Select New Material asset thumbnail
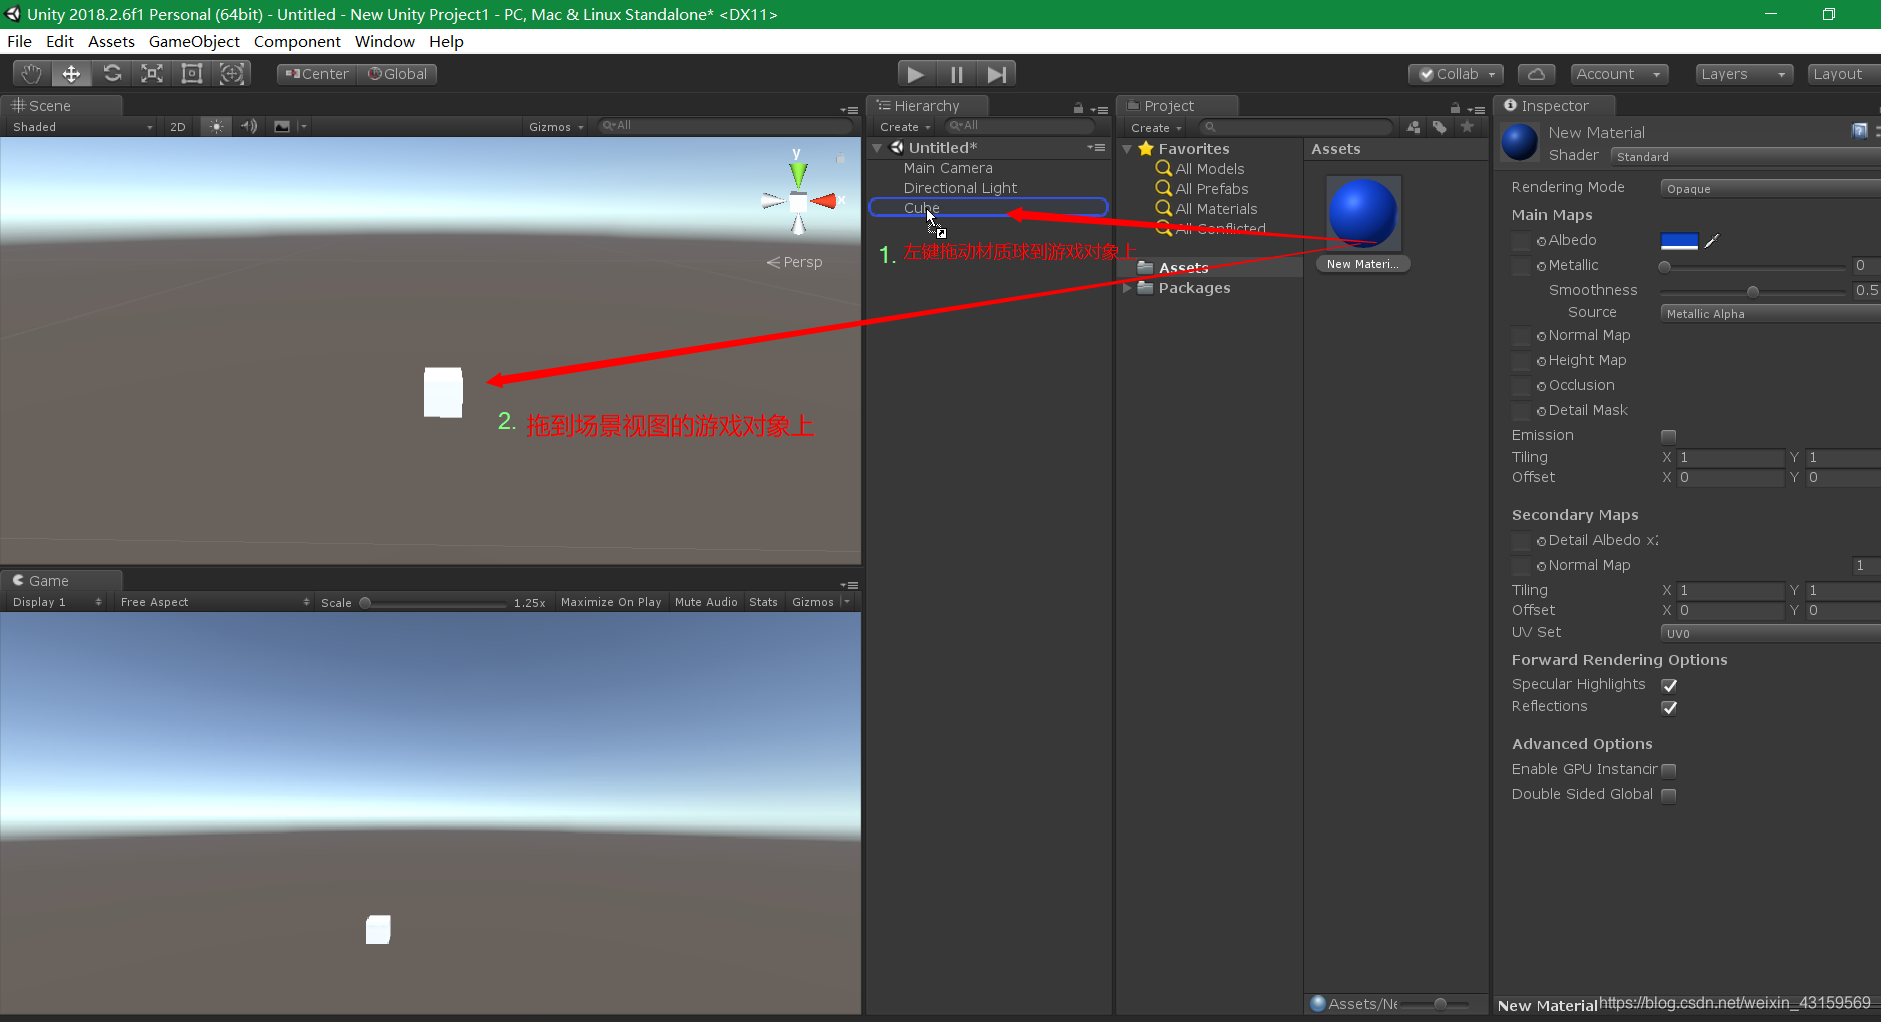This screenshot has height=1022, width=1881. 1363,213
